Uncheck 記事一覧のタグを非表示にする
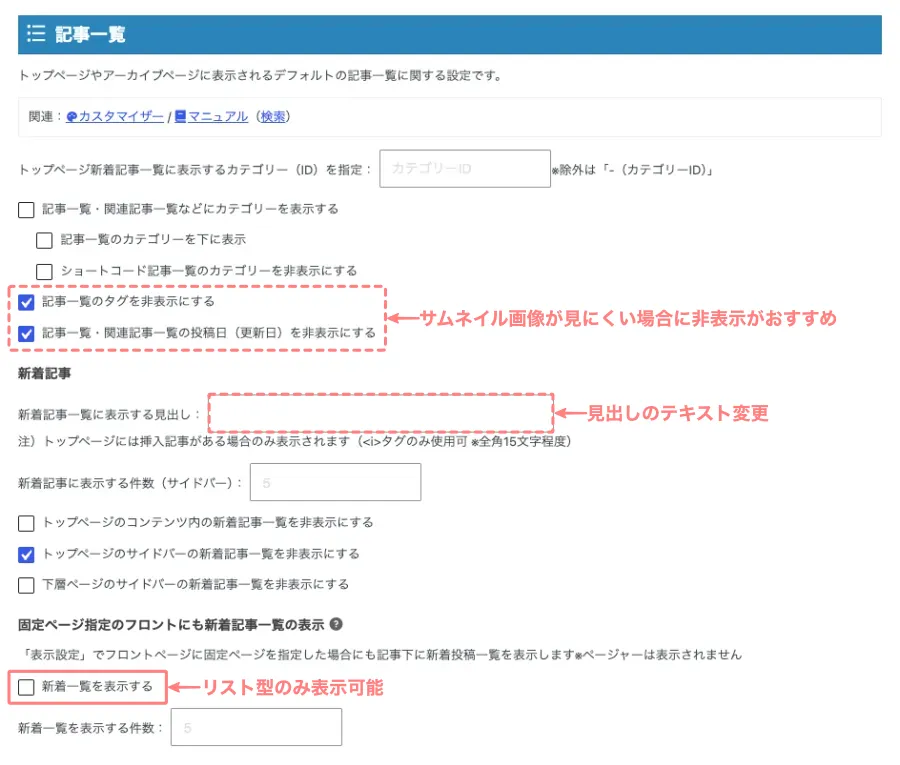Image resolution: width=900 pixels, height=765 pixels. (26, 302)
